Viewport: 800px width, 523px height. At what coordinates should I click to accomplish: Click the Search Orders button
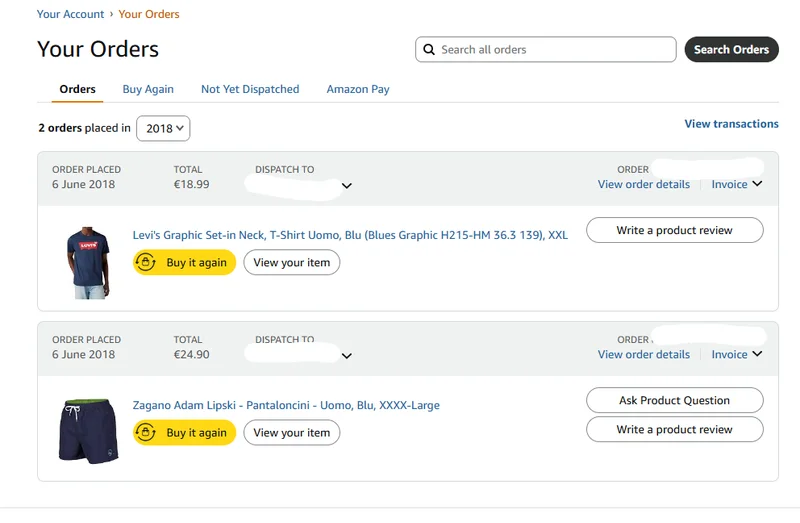click(731, 49)
